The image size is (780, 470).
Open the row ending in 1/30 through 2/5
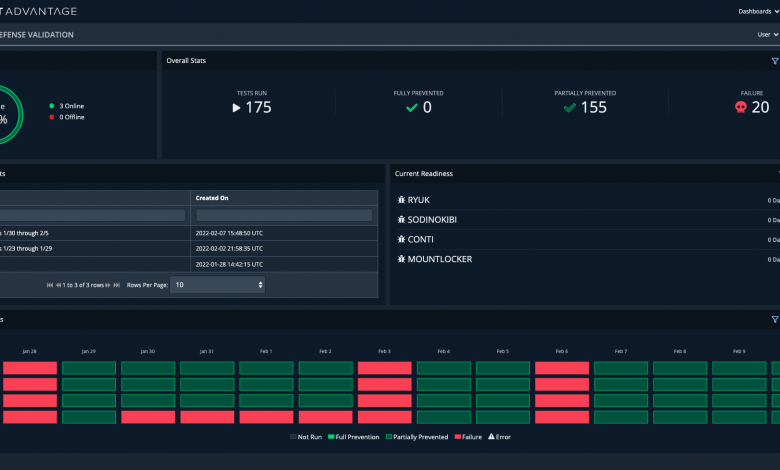95,233
